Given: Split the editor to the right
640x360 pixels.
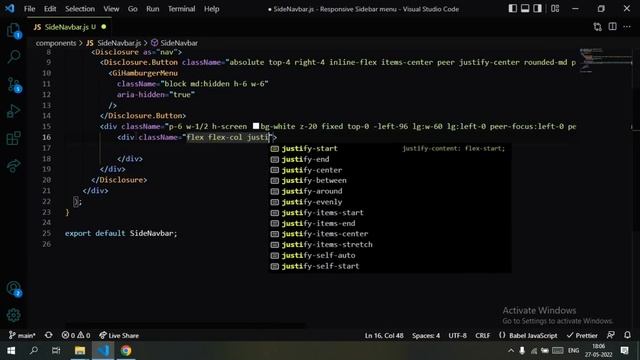Looking at the screenshot, I should pyautogui.click(x=612, y=27).
